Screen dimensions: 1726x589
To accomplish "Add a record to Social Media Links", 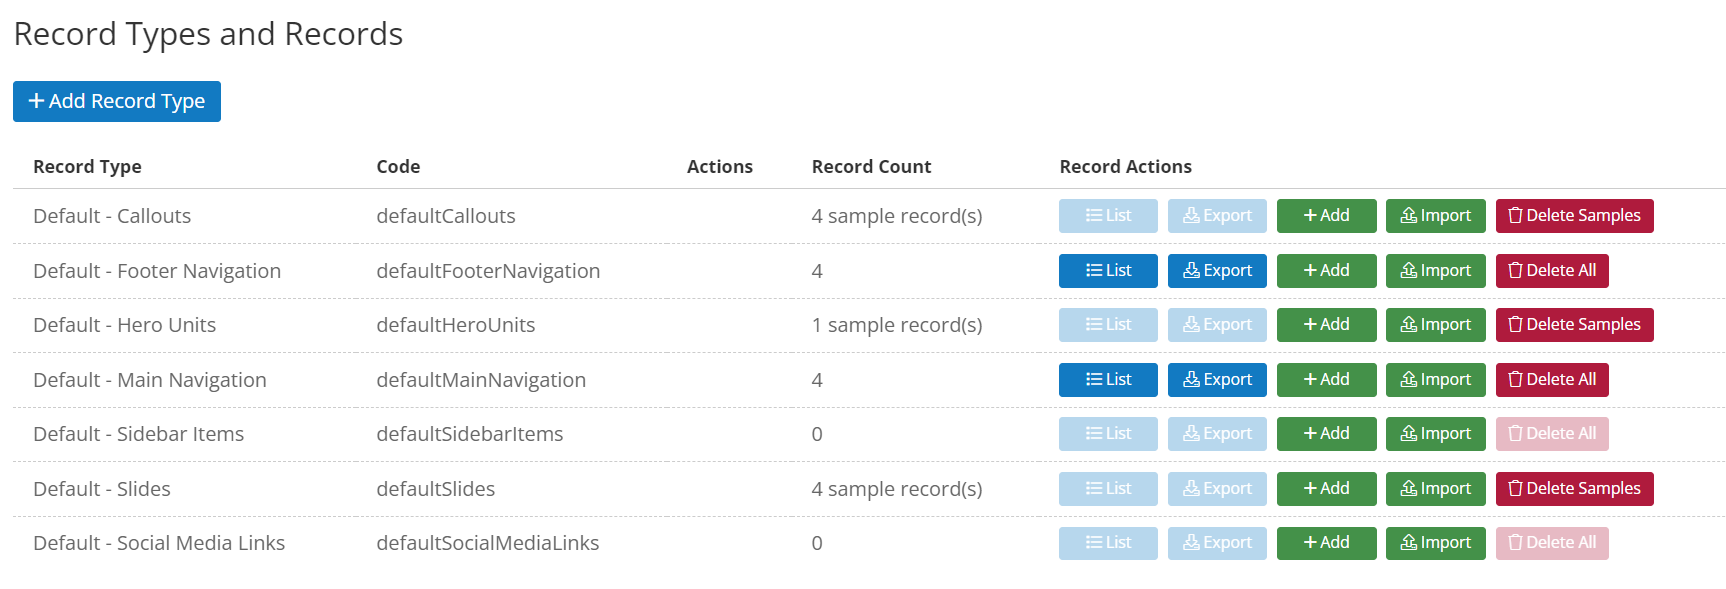I will click(x=1326, y=542).
